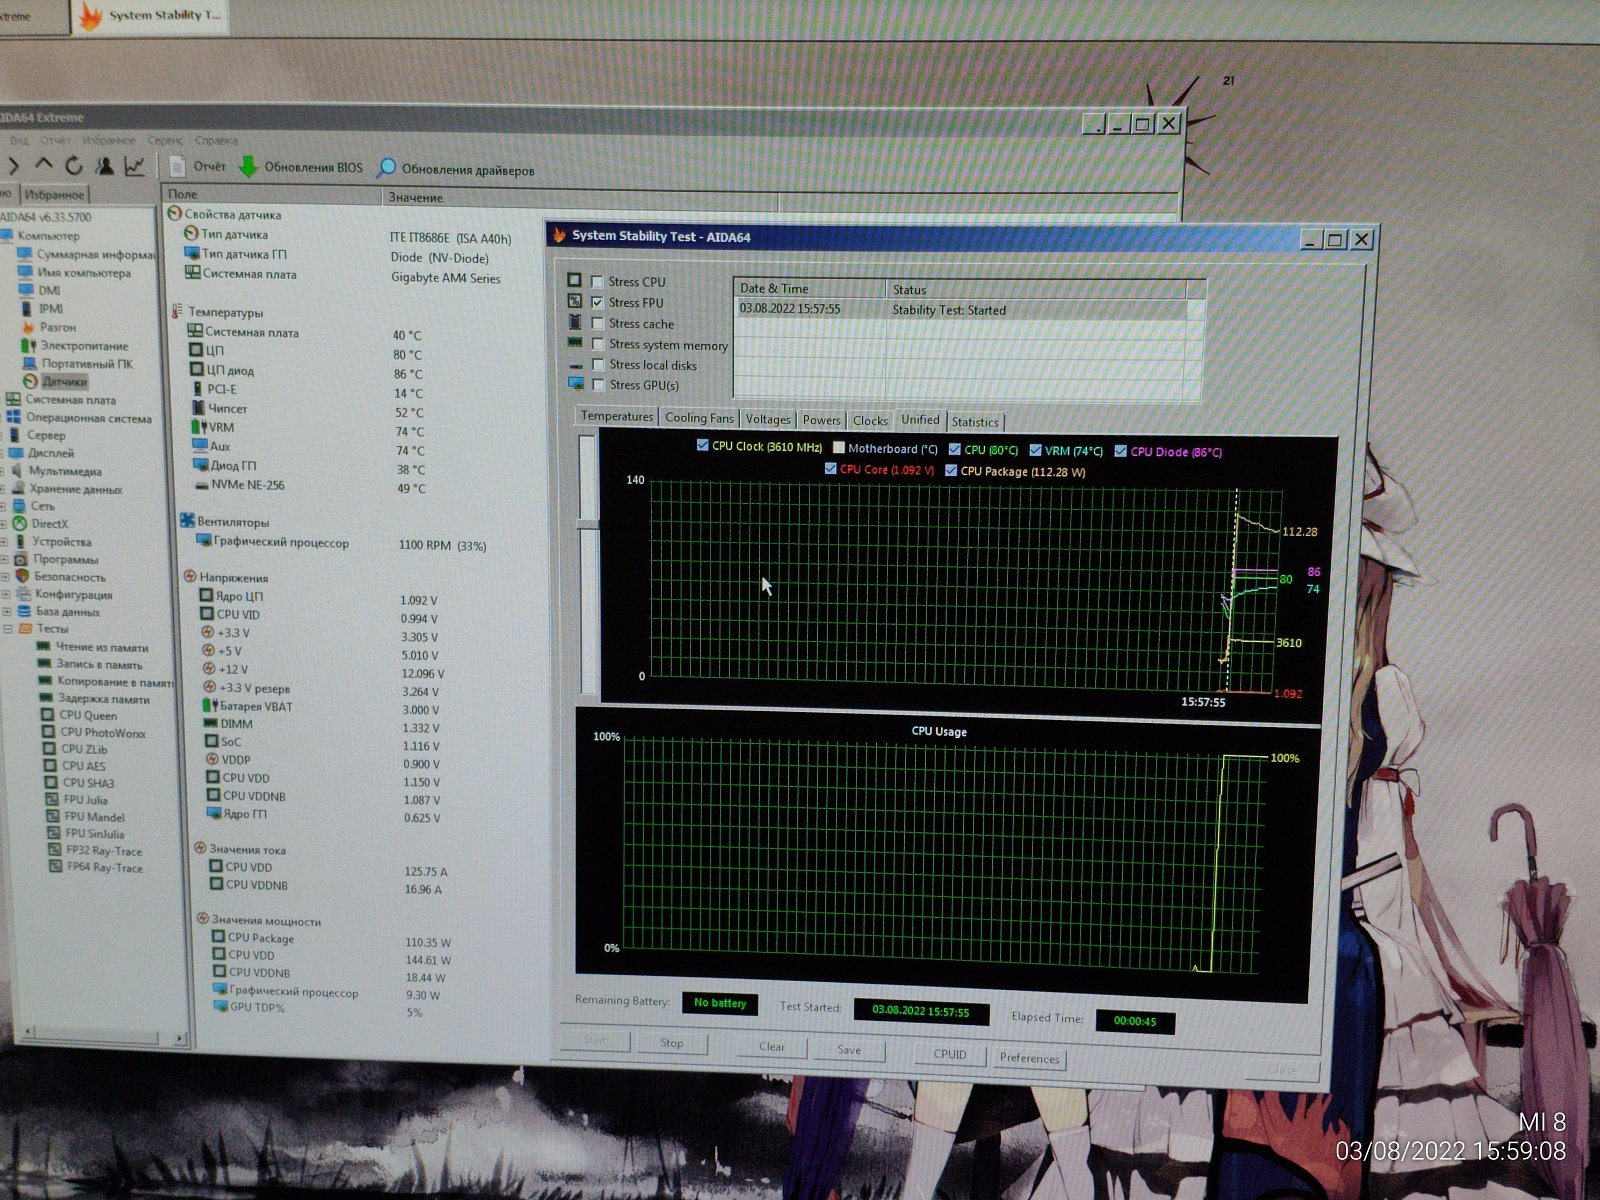Expand the Программы tree node

5,560
